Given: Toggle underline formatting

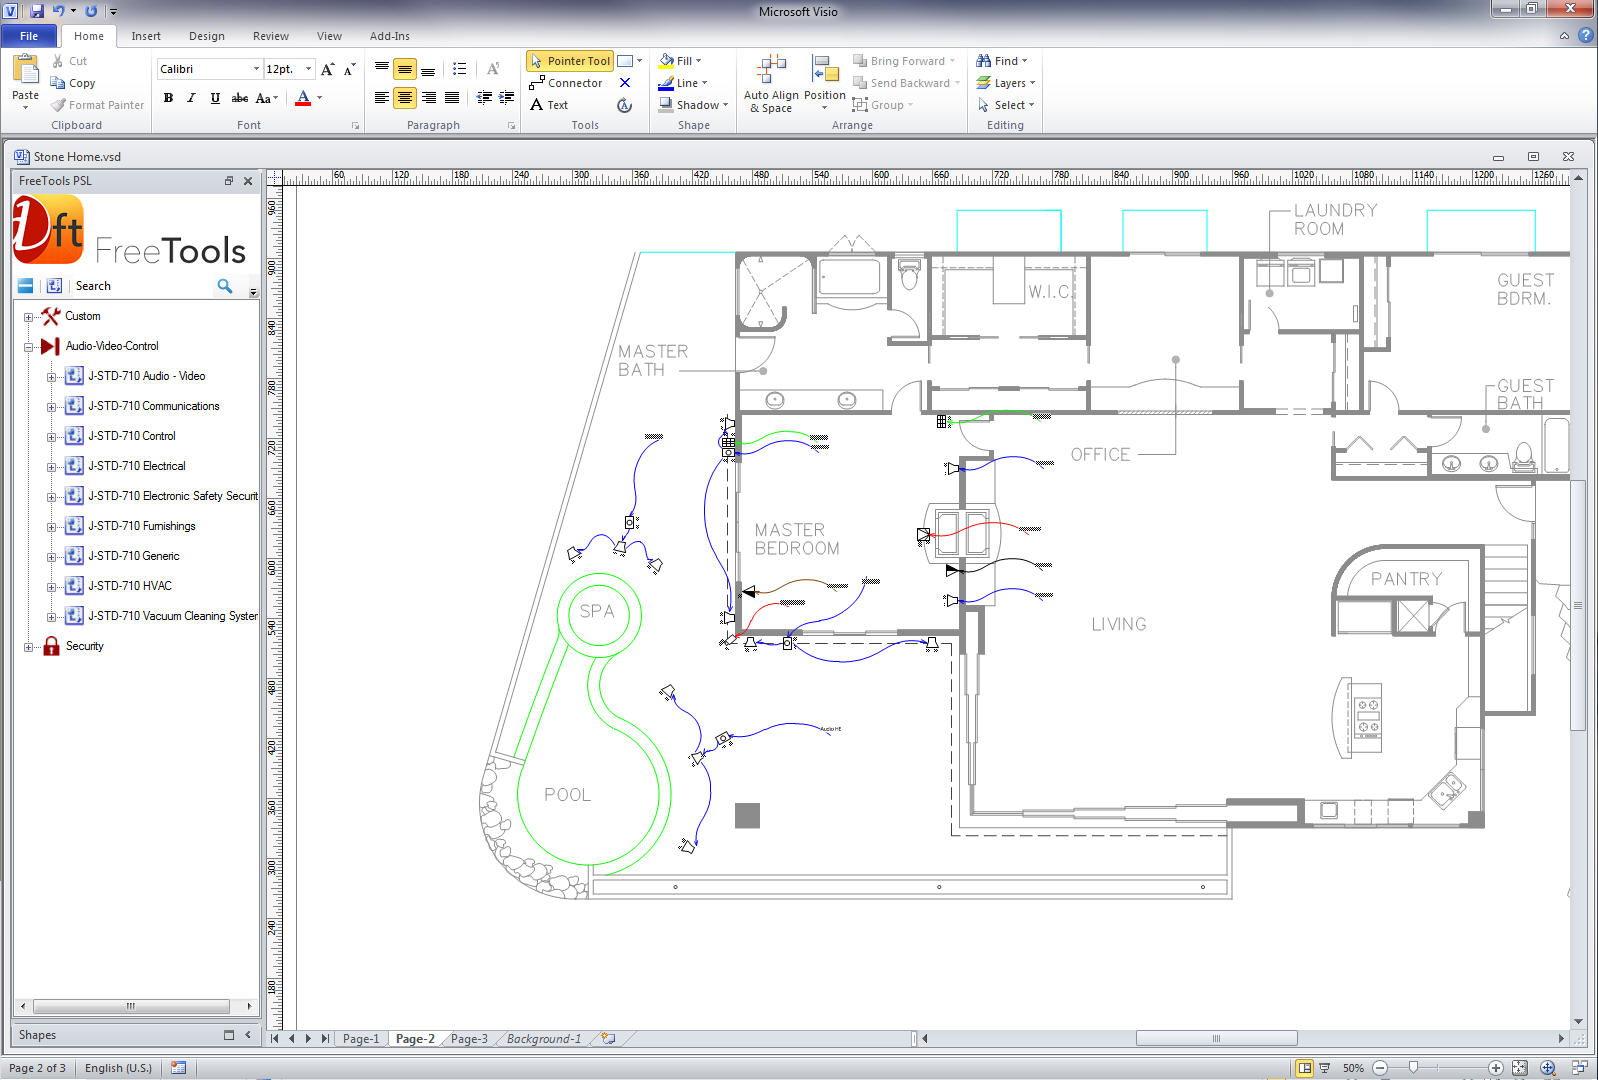Looking at the screenshot, I should click(x=215, y=98).
